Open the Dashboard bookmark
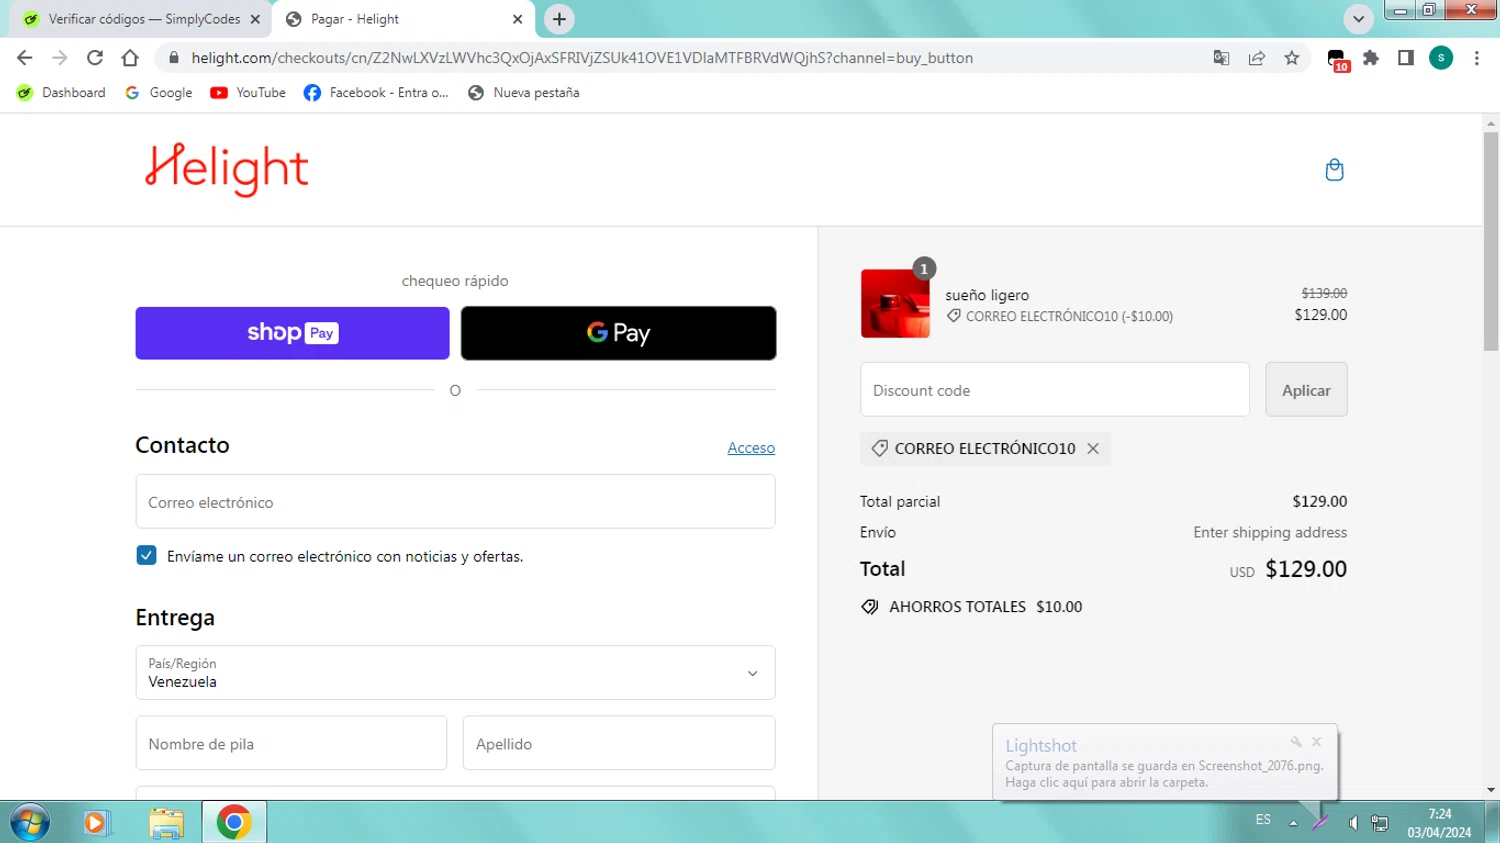 pos(62,92)
